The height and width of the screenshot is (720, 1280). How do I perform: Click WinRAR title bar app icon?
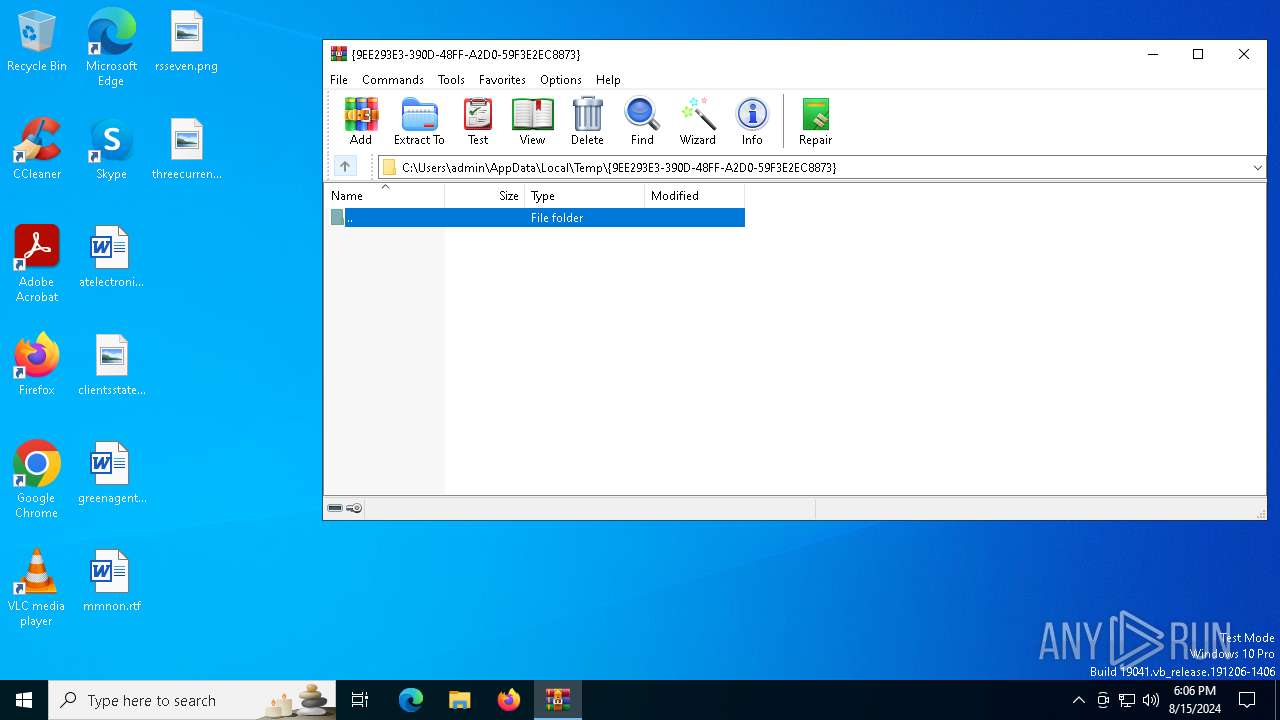[x=339, y=54]
